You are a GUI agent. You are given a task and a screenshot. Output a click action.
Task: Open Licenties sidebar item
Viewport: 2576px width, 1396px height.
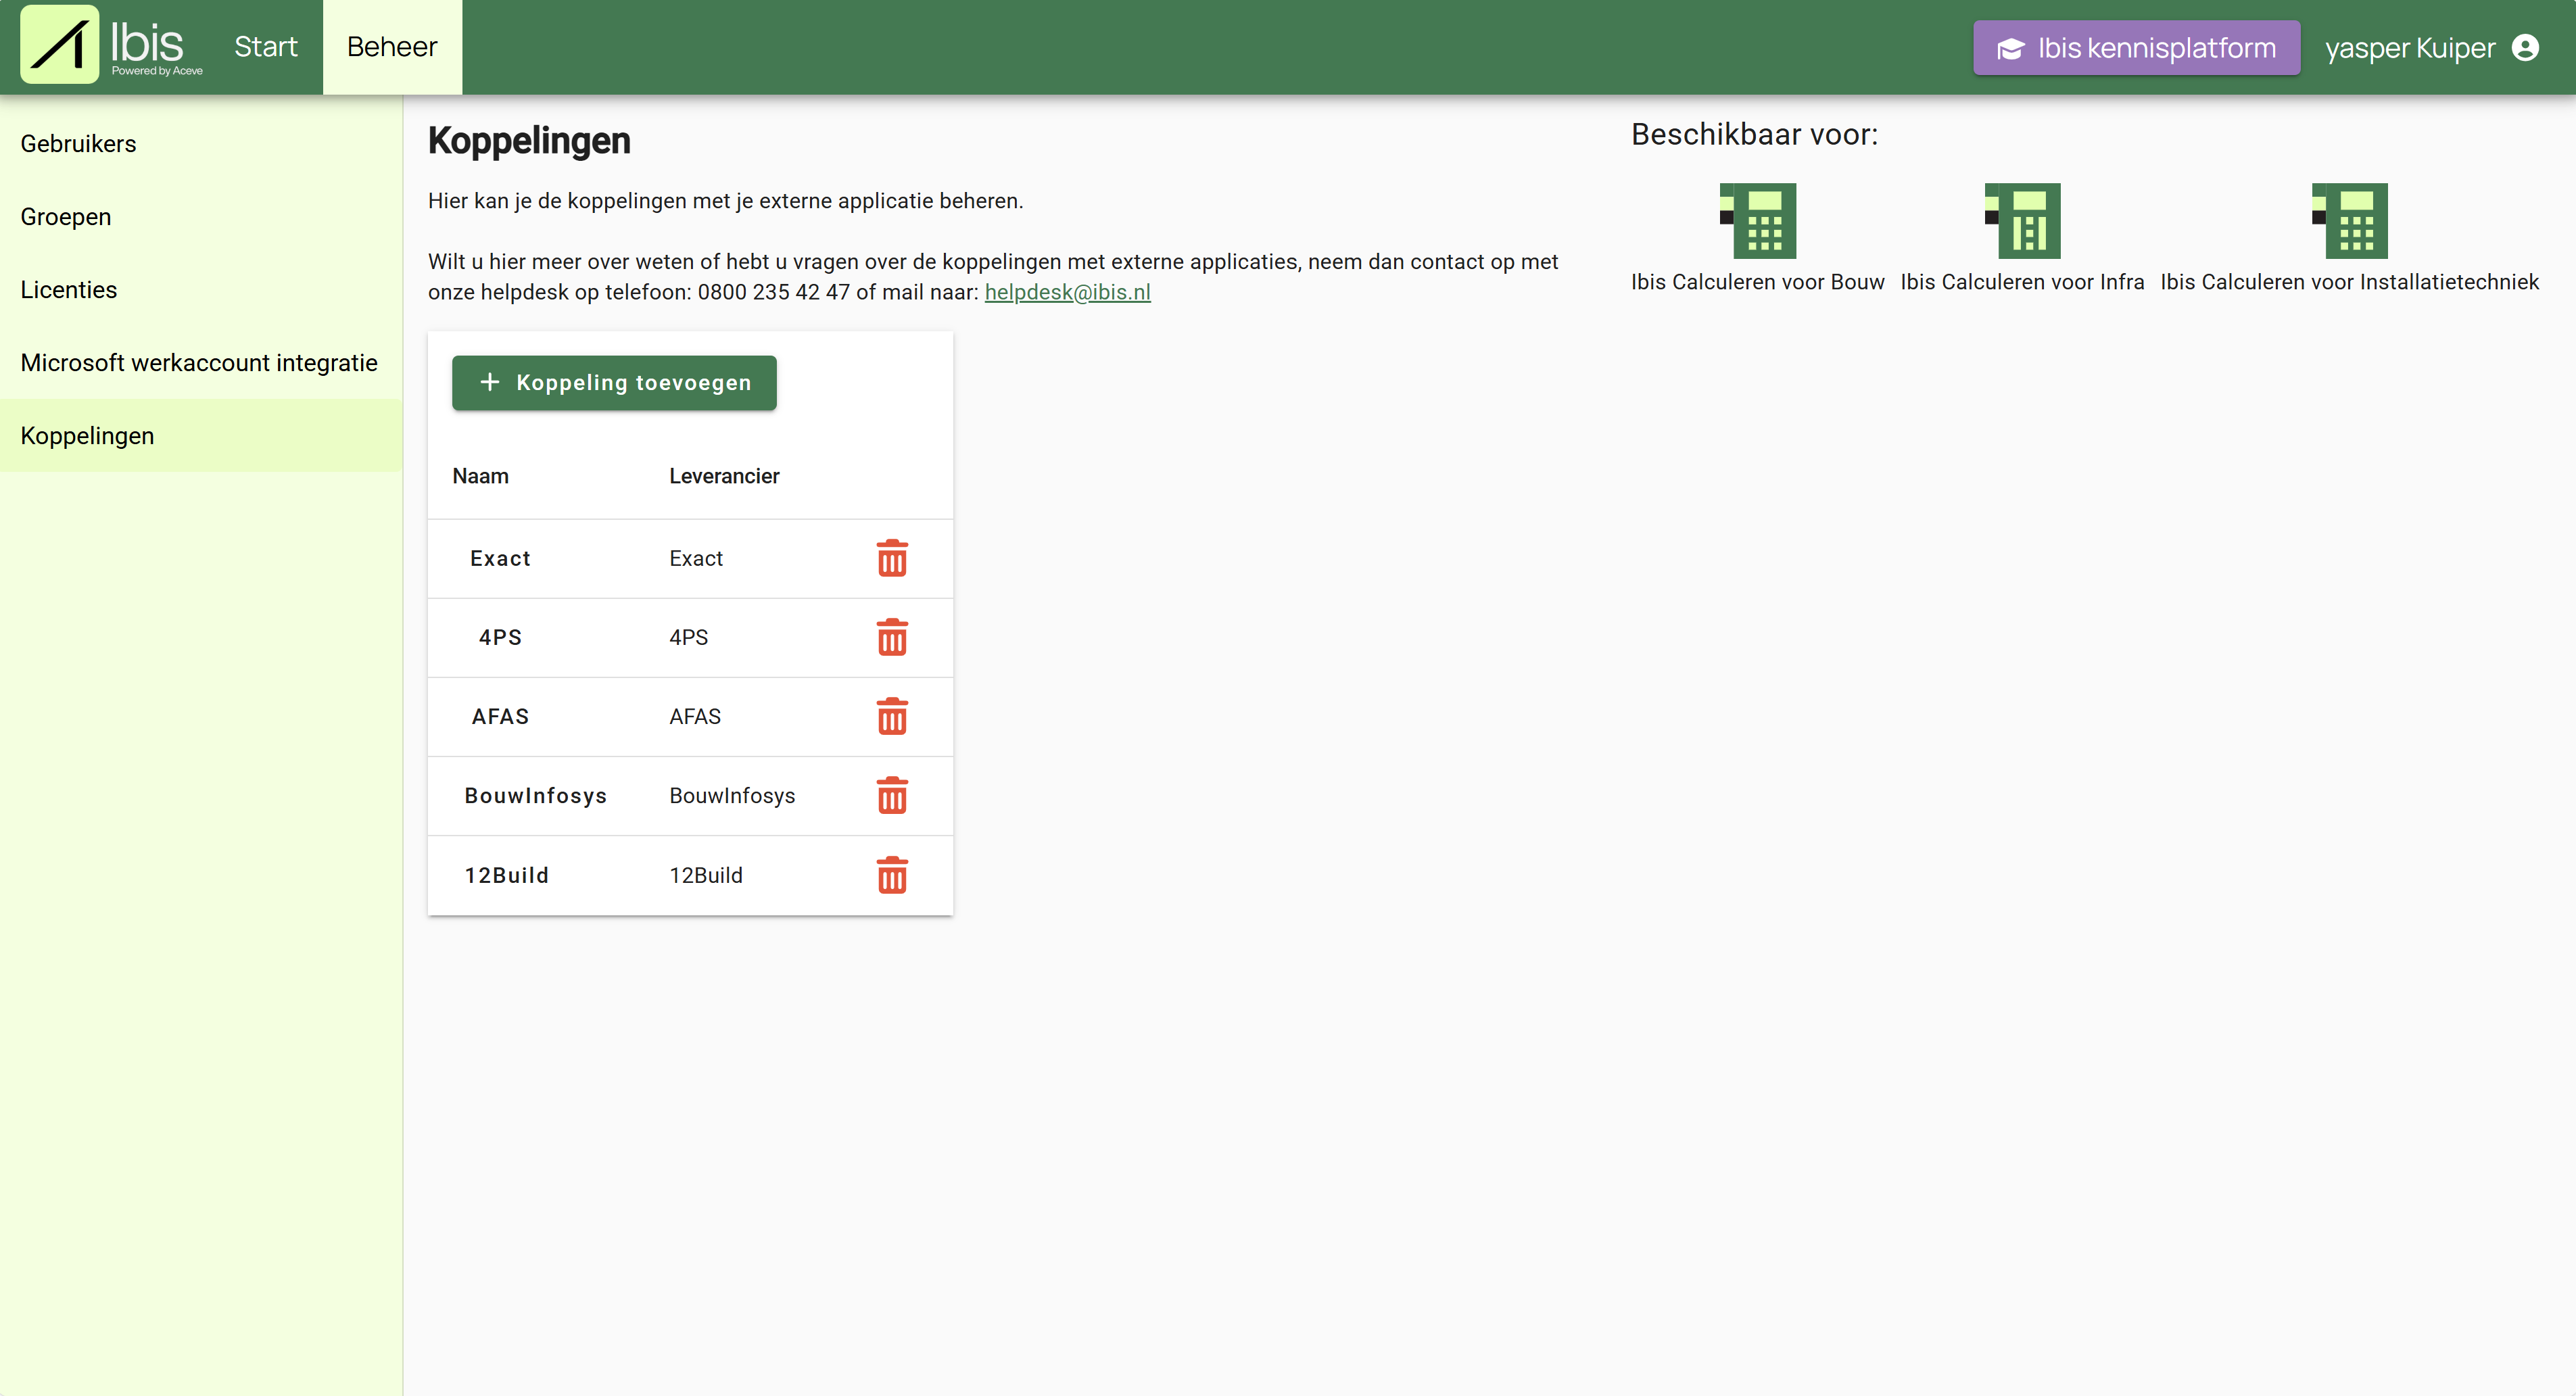point(68,290)
